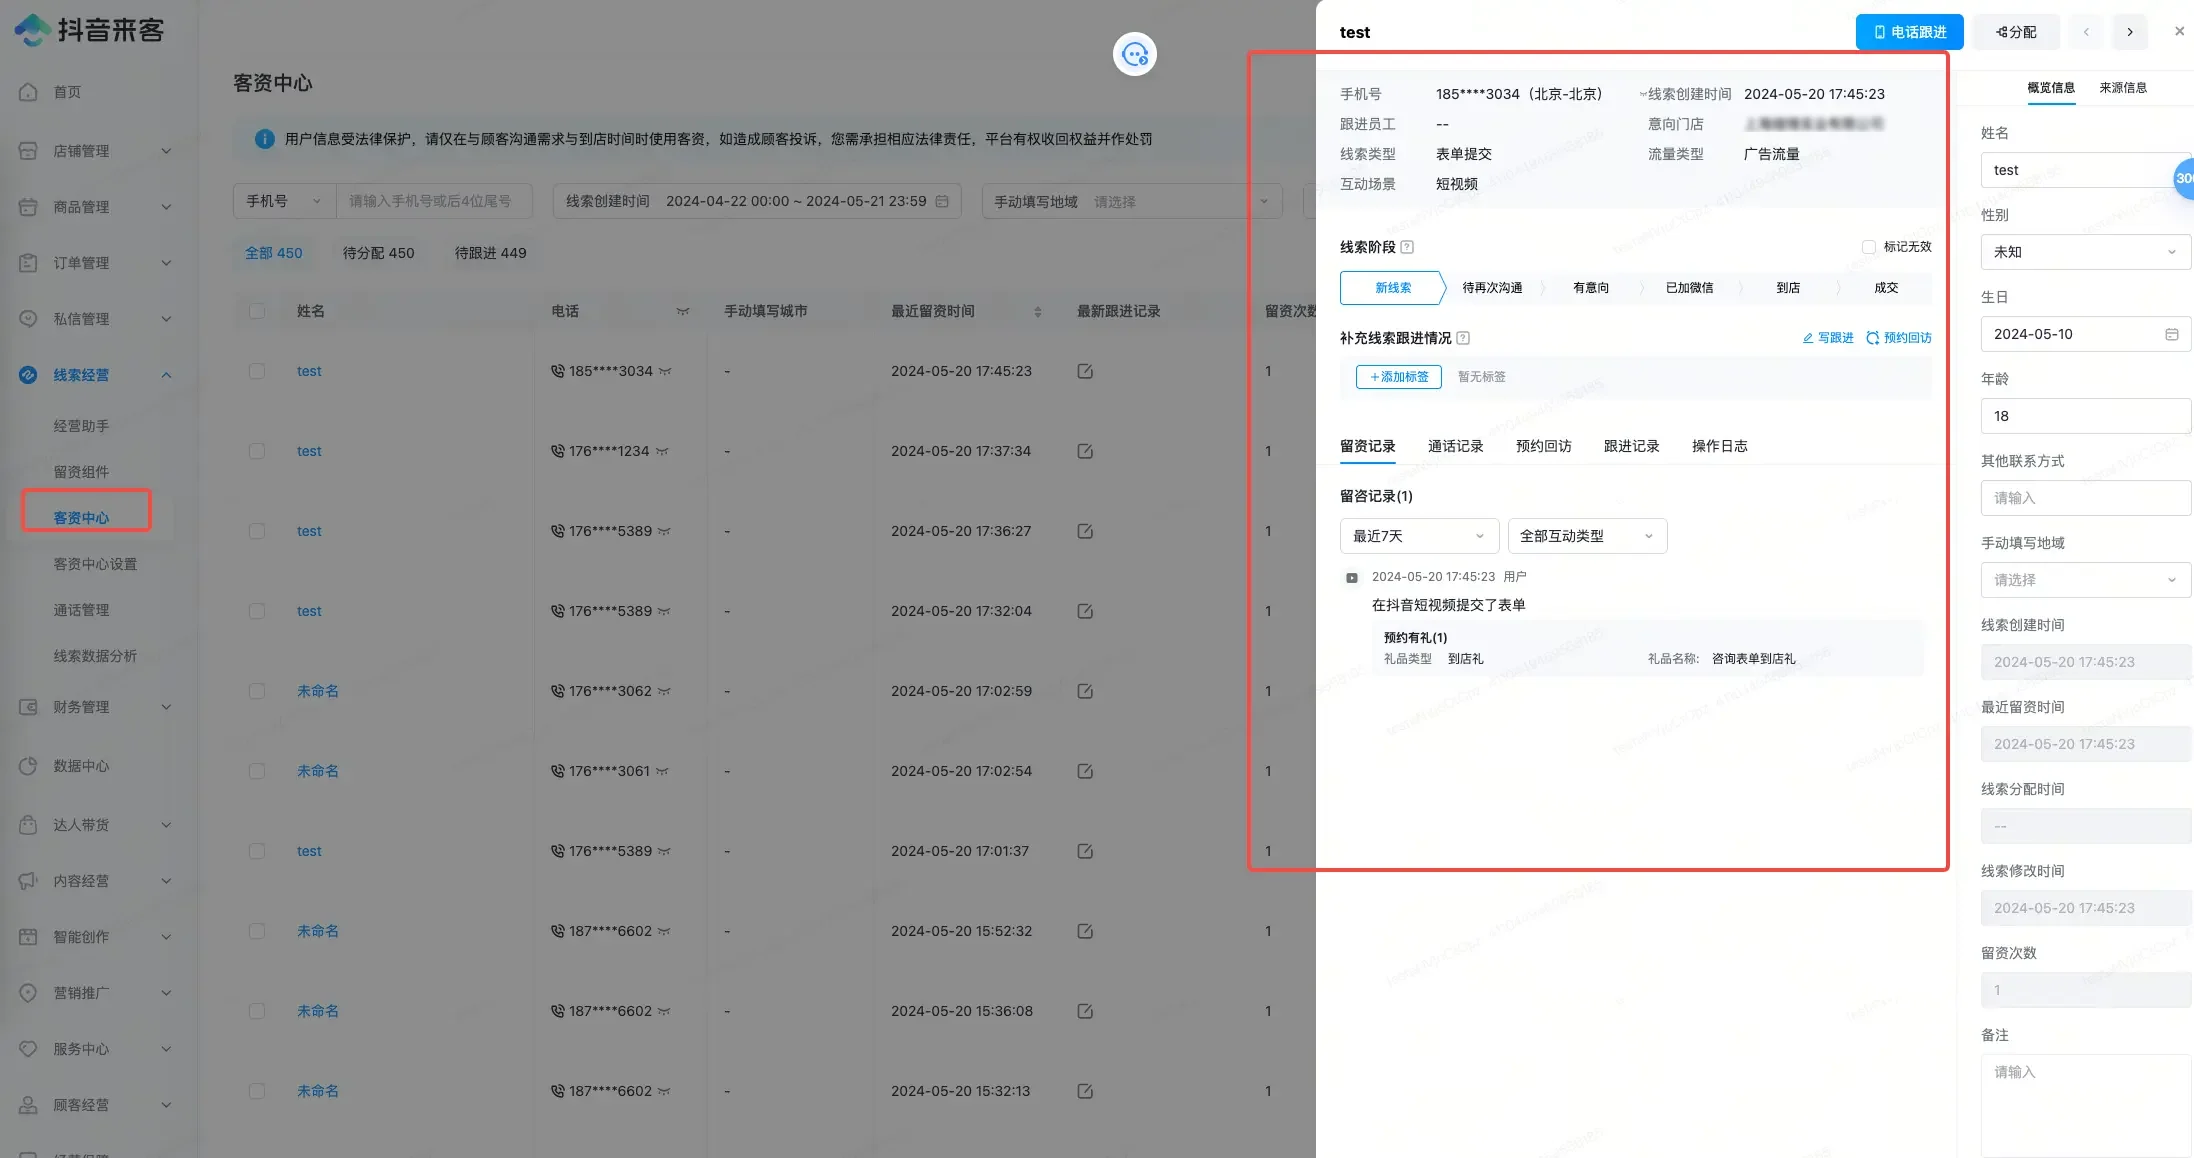Viewport: 2194px width, 1158px height.
Task: Click the 分配 button
Action: pos(2016,32)
